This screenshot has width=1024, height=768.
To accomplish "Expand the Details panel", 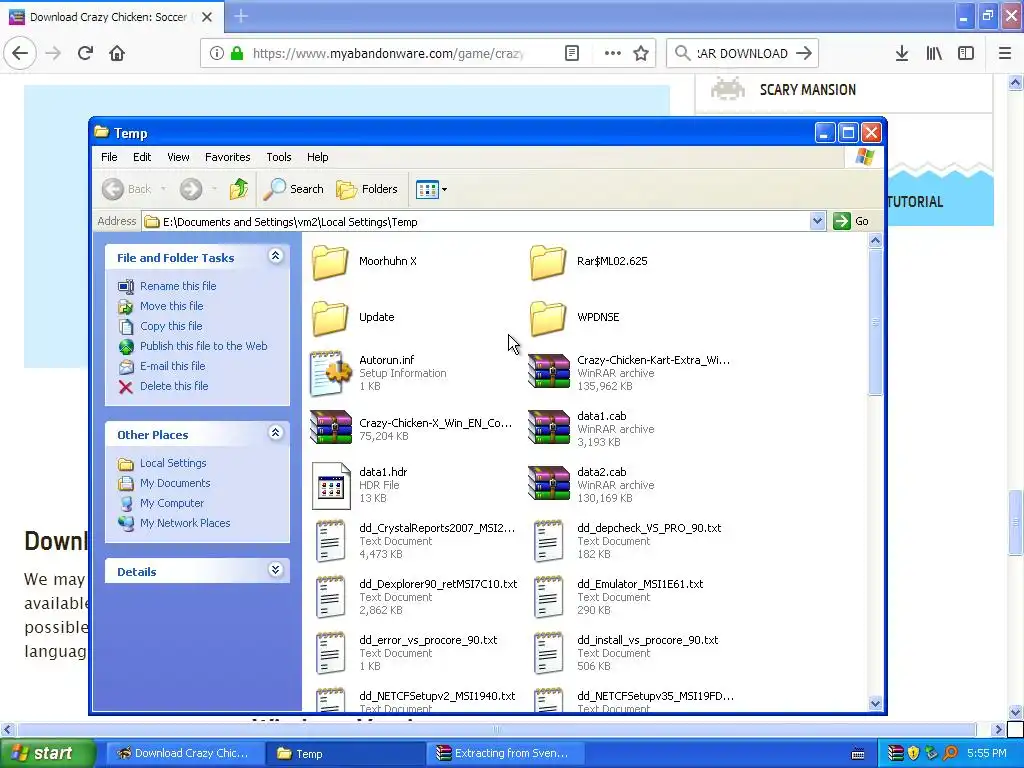I will pos(276,570).
